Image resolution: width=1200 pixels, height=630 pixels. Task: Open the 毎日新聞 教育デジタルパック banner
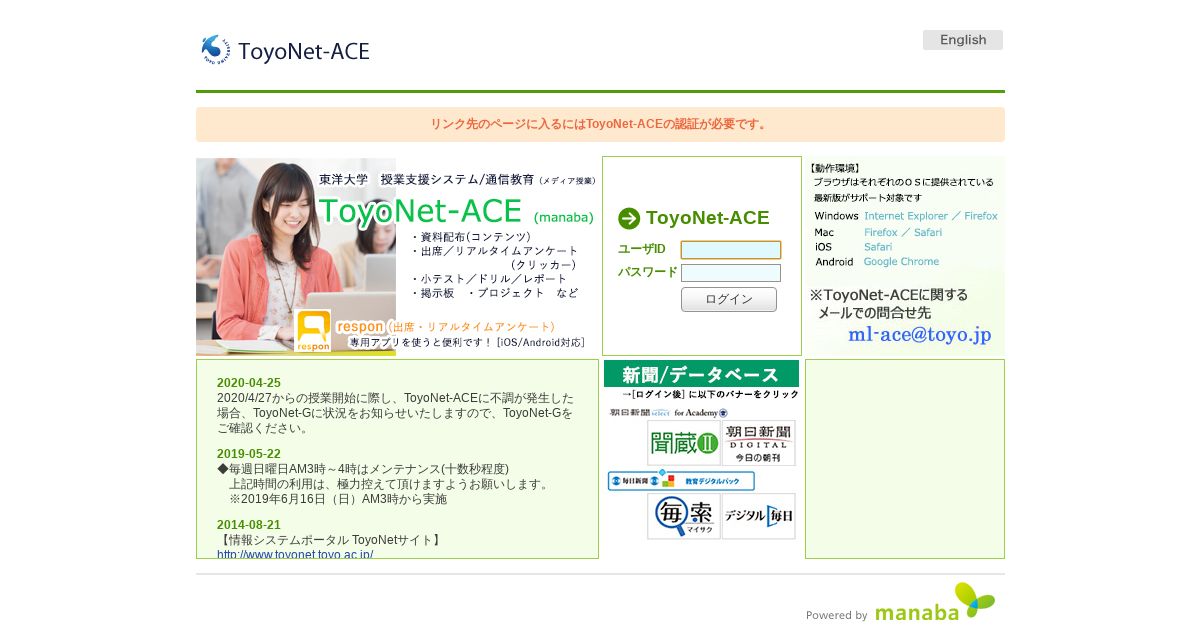click(681, 480)
